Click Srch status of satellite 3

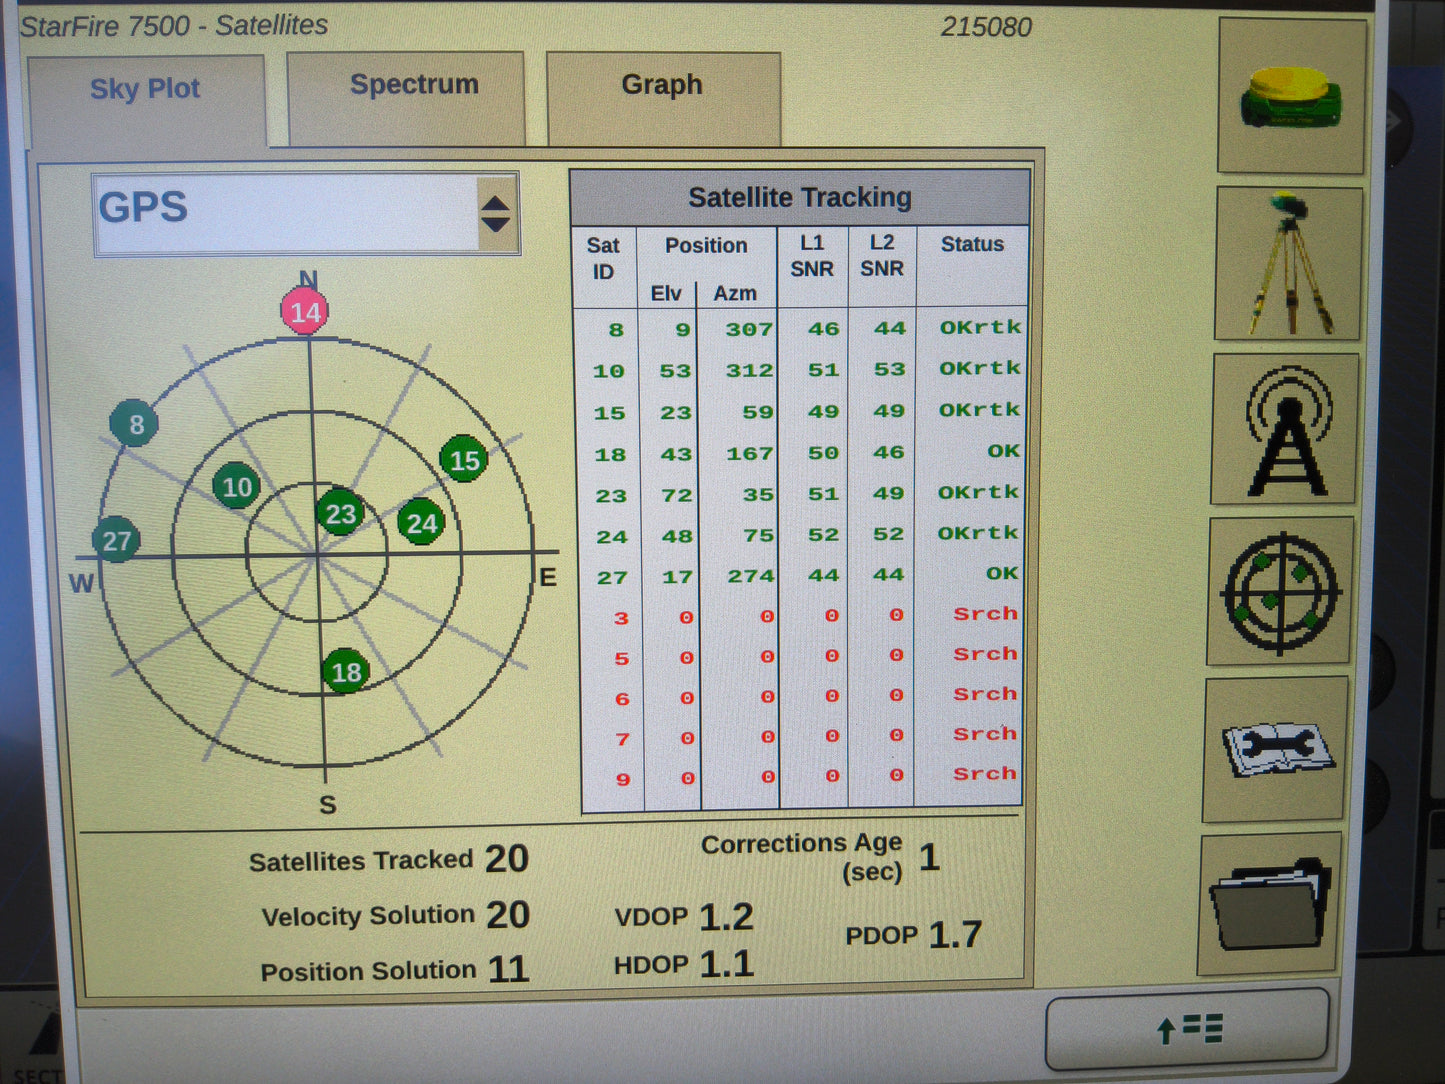[985, 614]
